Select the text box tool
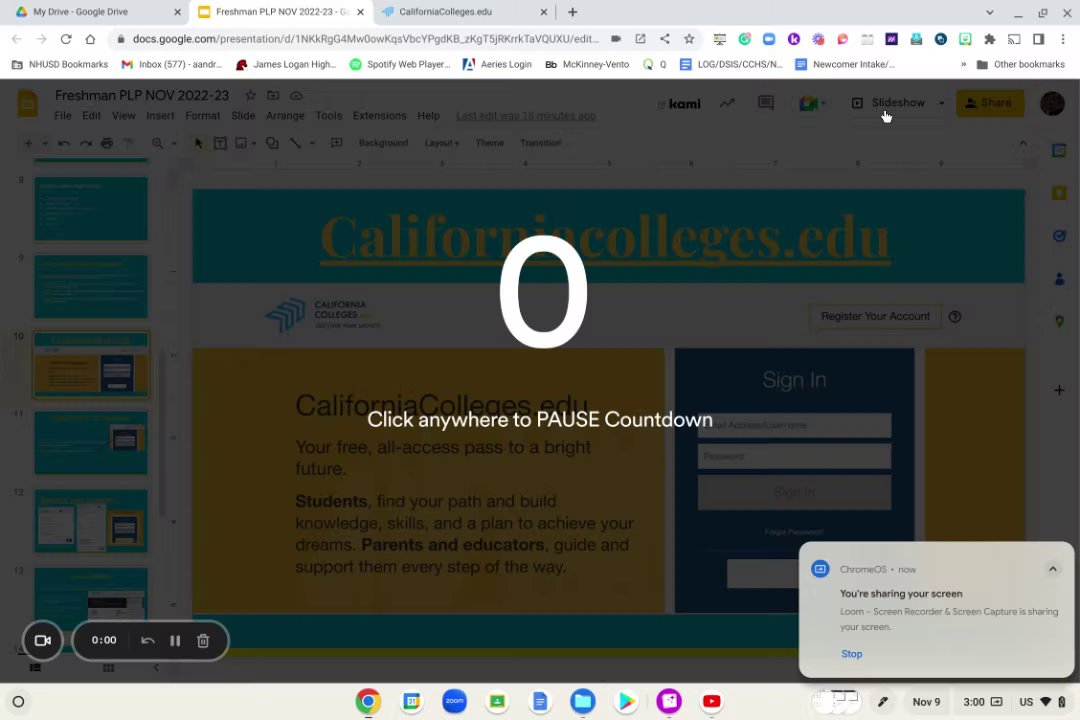Image resolution: width=1080 pixels, height=720 pixels. pos(220,143)
